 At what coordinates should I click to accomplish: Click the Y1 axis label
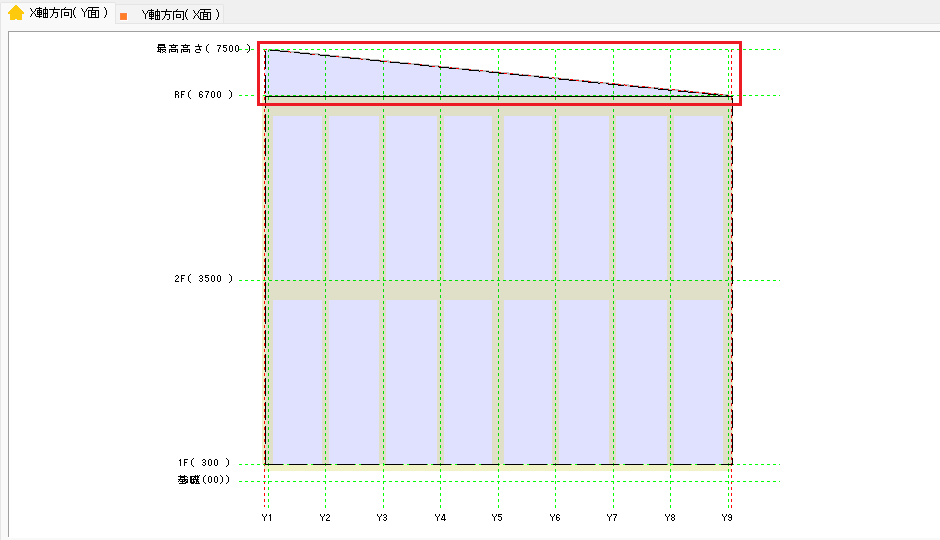(267, 518)
